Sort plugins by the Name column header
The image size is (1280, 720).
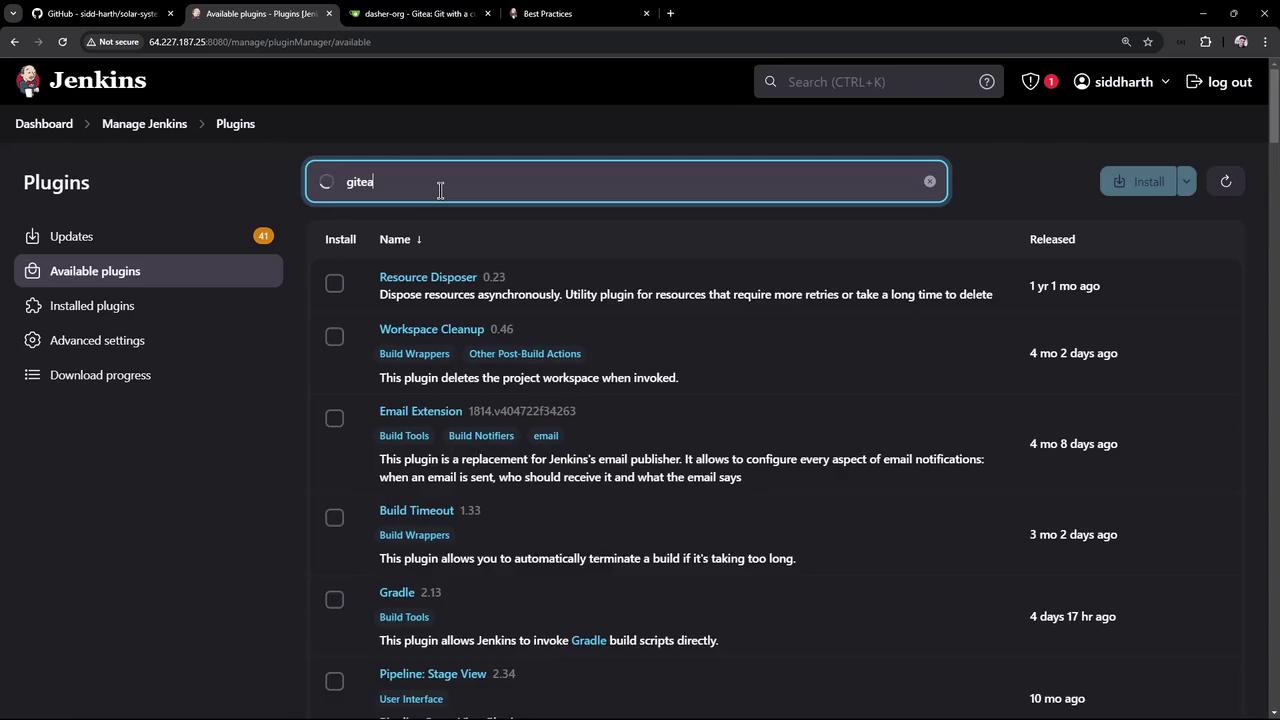click(x=400, y=240)
